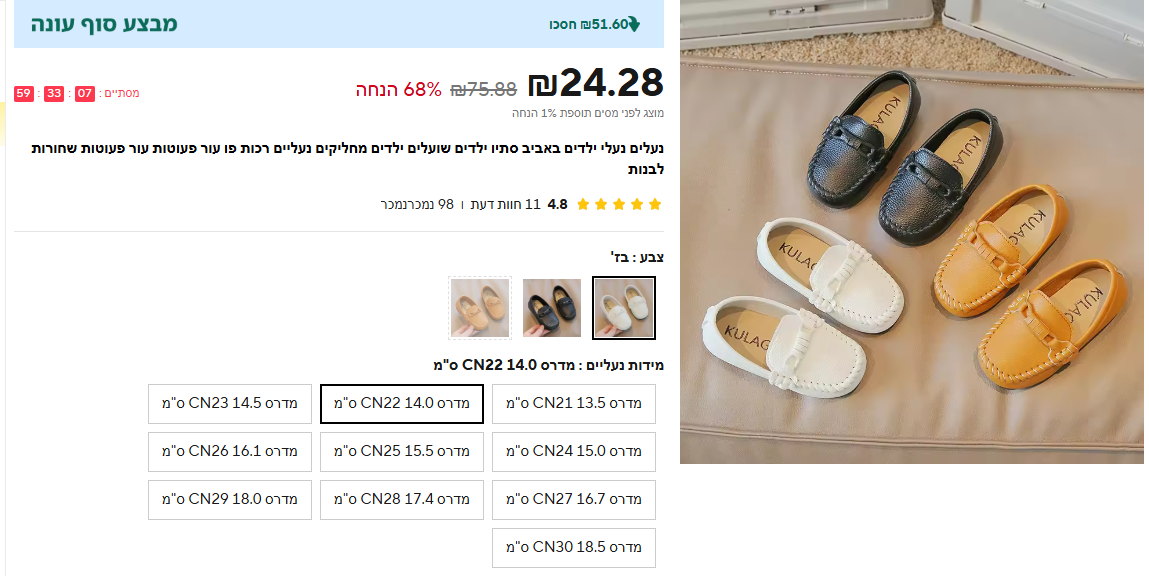Image resolution: width=1149 pixels, height=576 pixels.
Task: Pick size CN29 18.0 cm
Action: [x=230, y=499]
